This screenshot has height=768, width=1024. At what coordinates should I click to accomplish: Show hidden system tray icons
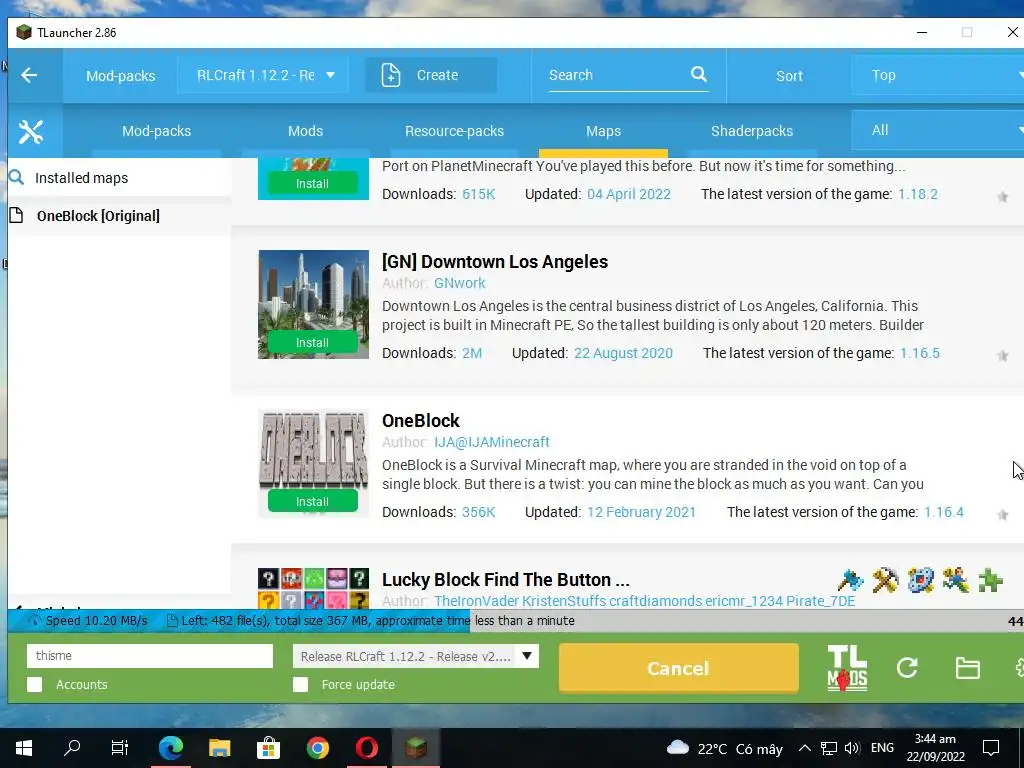(x=805, y=748)
